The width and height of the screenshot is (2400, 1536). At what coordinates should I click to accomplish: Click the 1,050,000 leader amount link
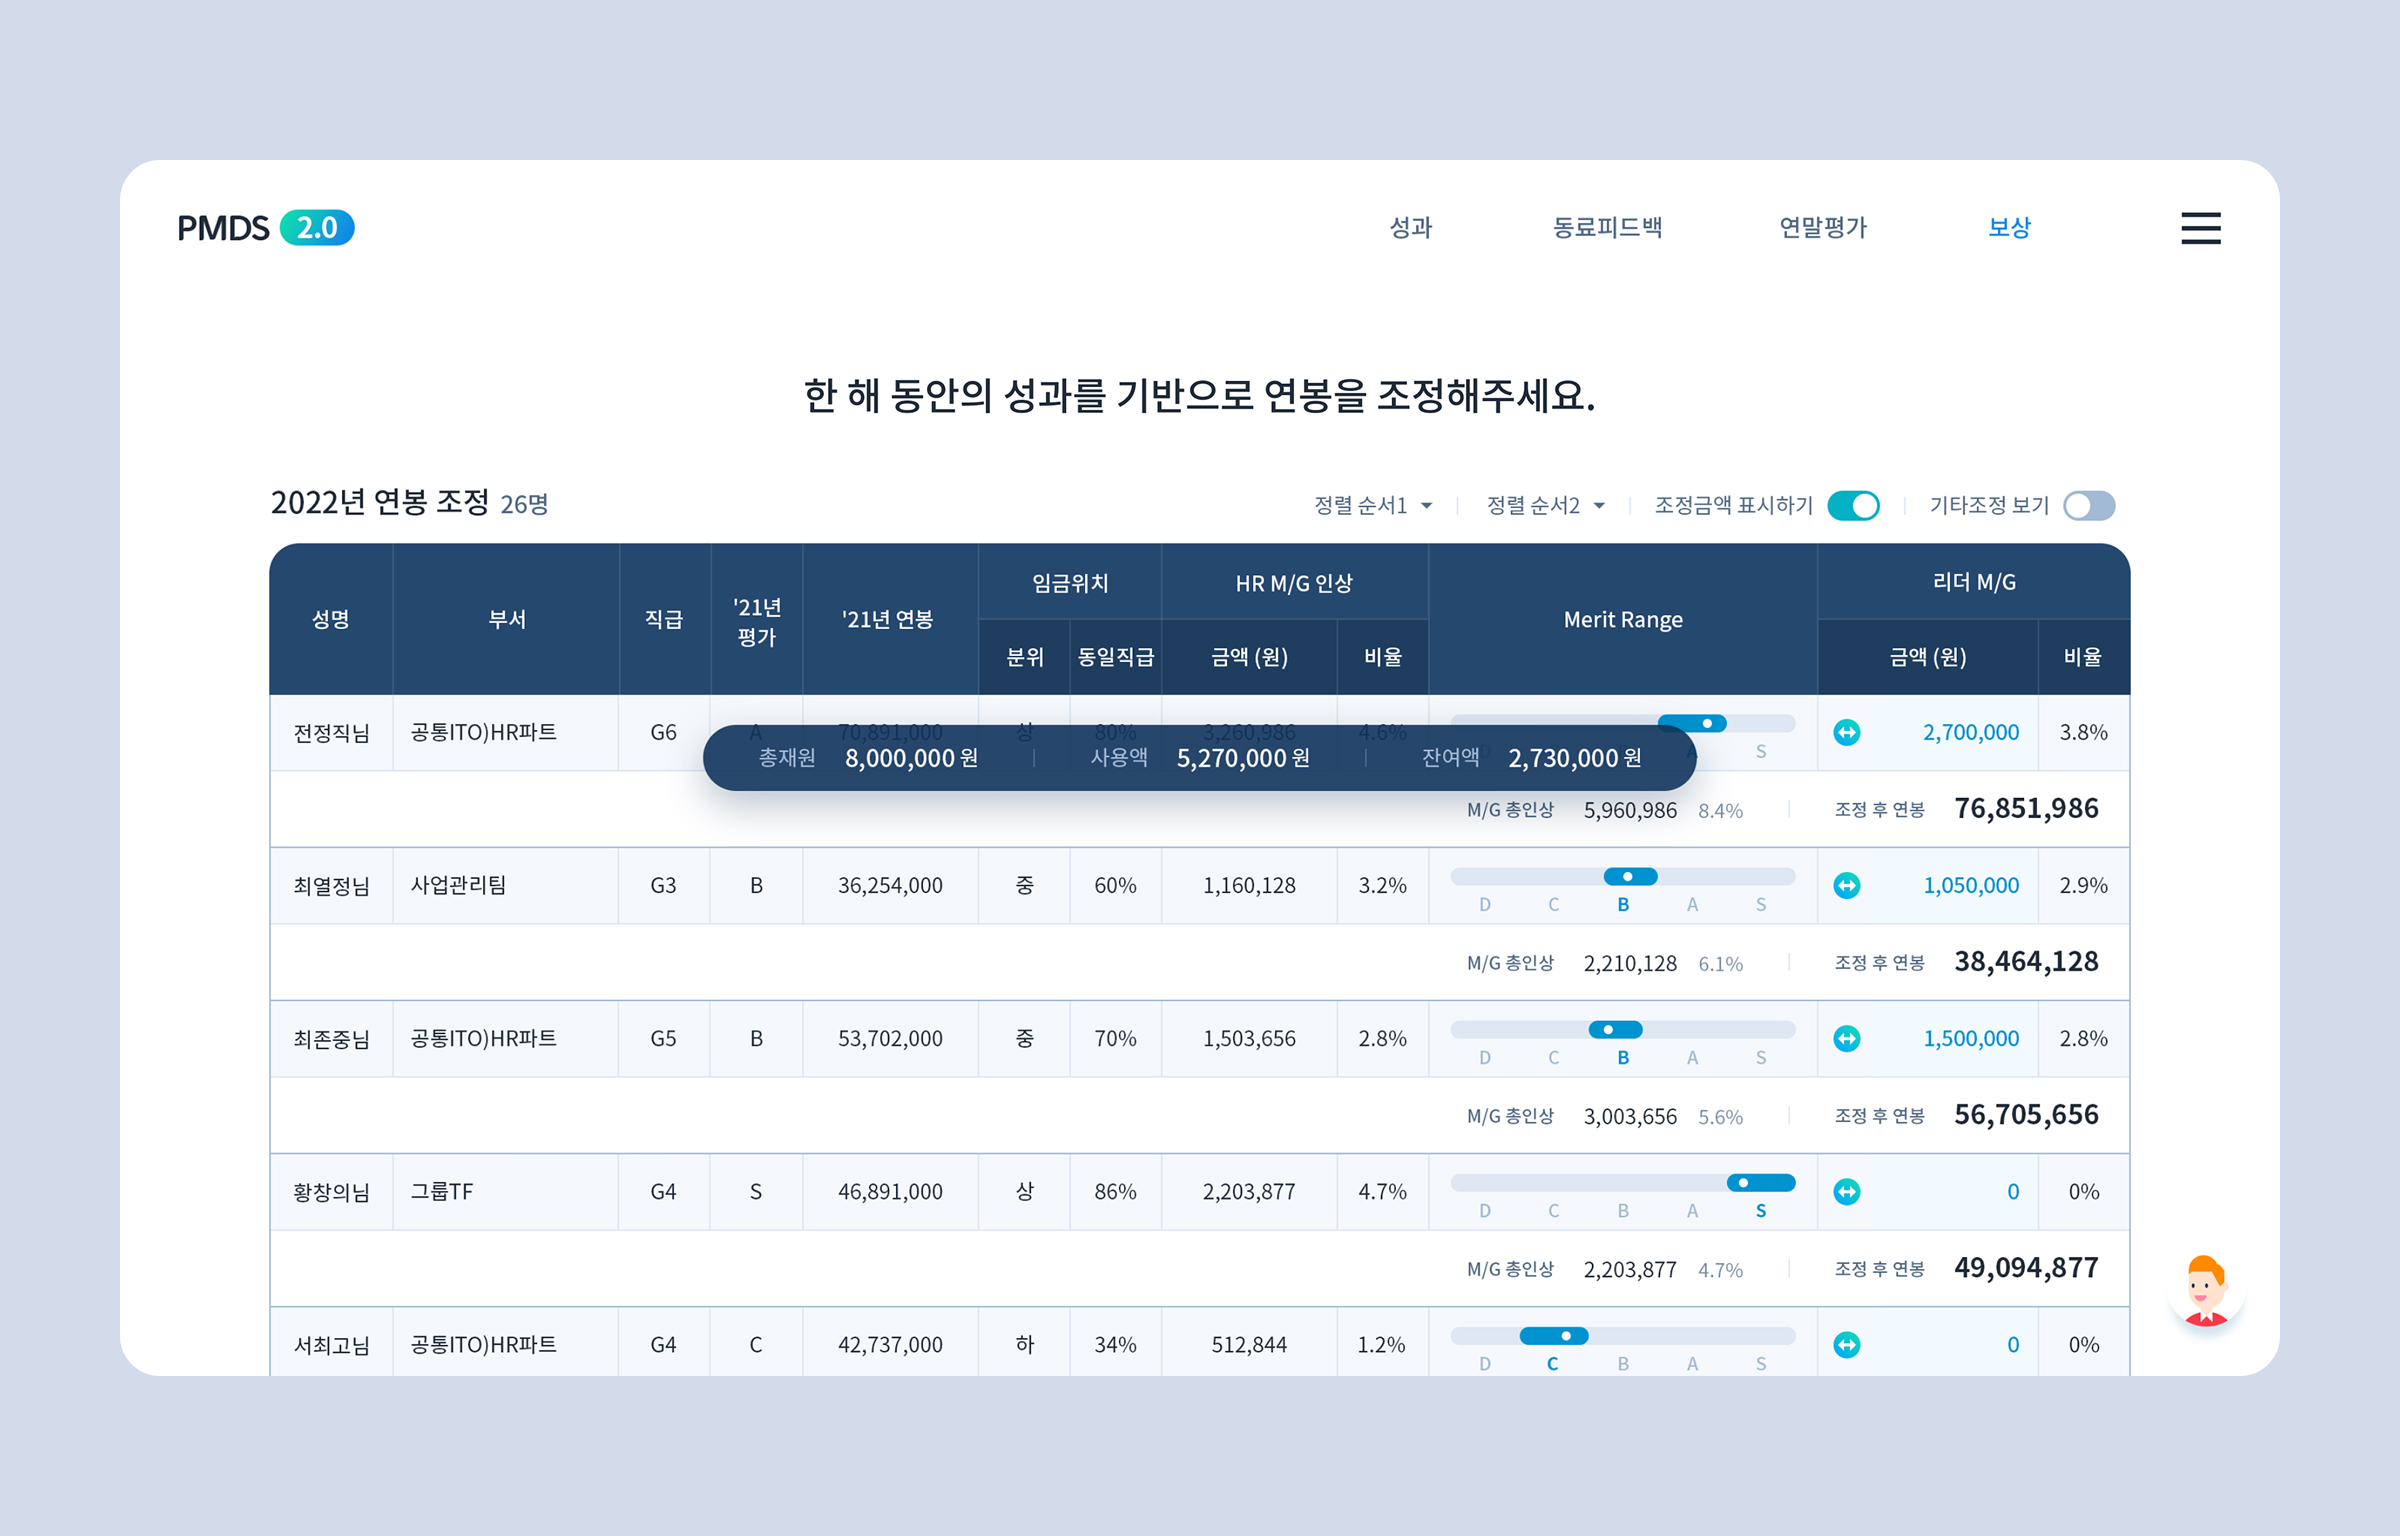point(1970,885)
